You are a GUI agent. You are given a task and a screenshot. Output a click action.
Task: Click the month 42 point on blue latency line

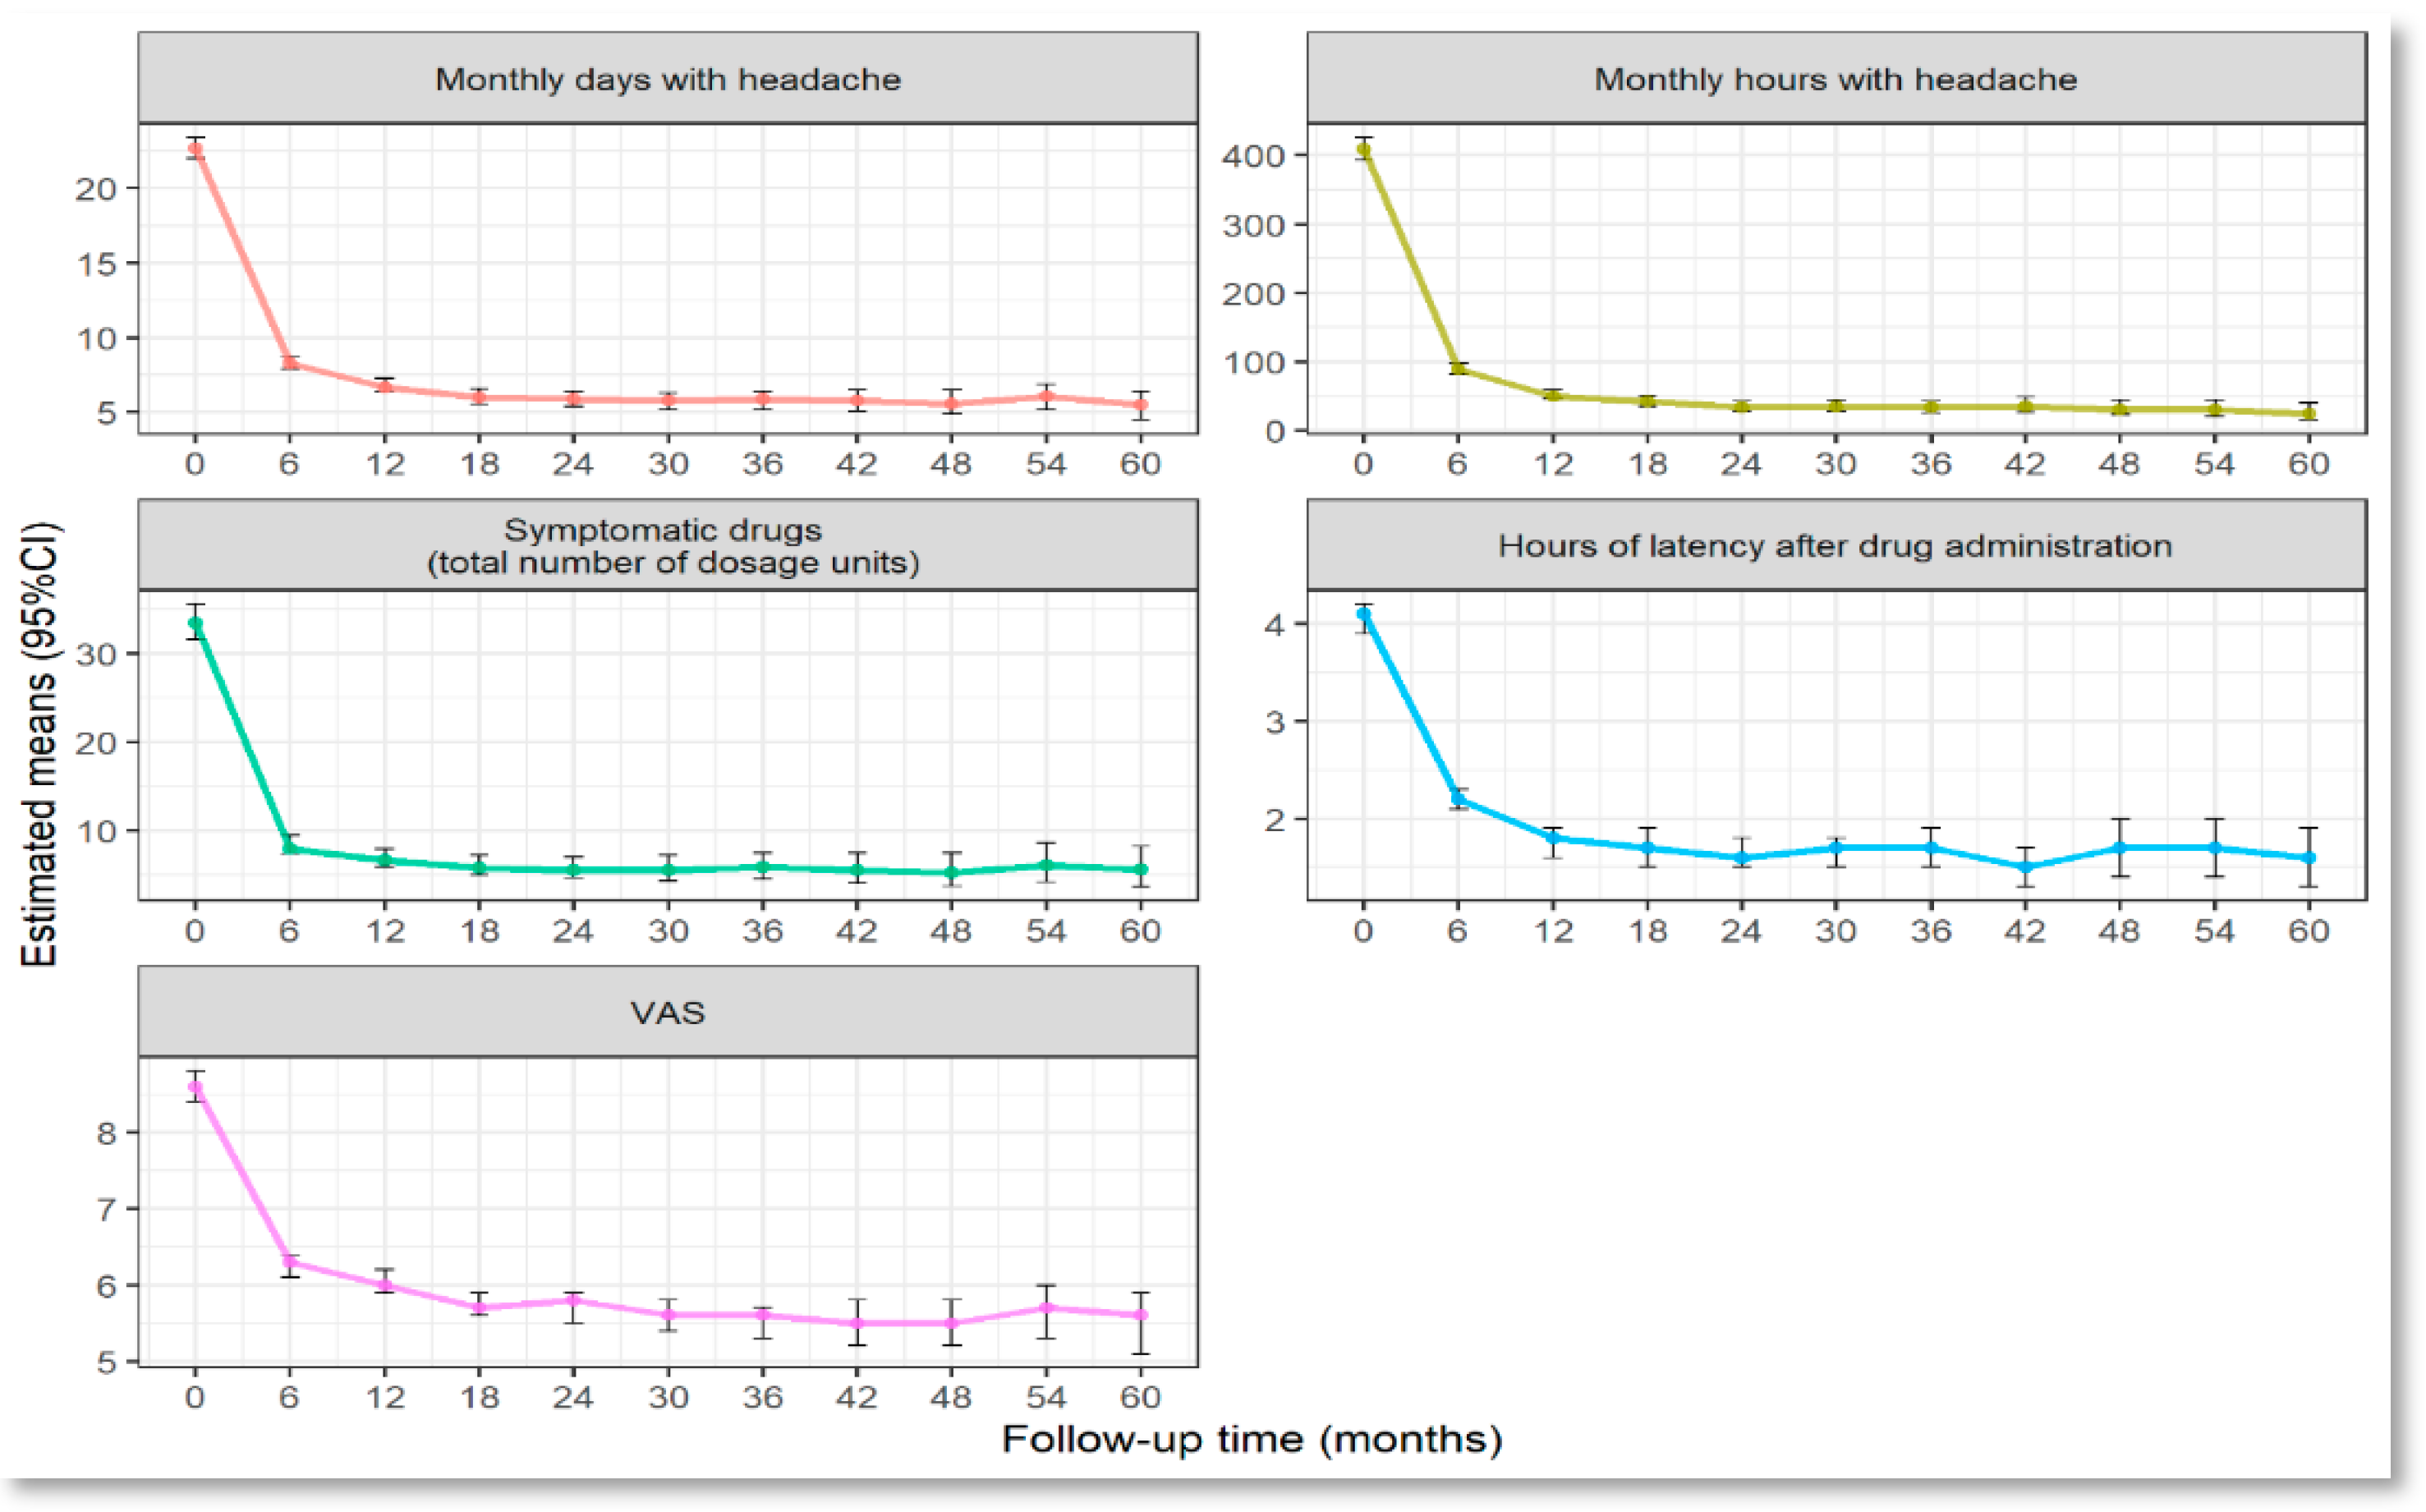tap(2025, 867)
